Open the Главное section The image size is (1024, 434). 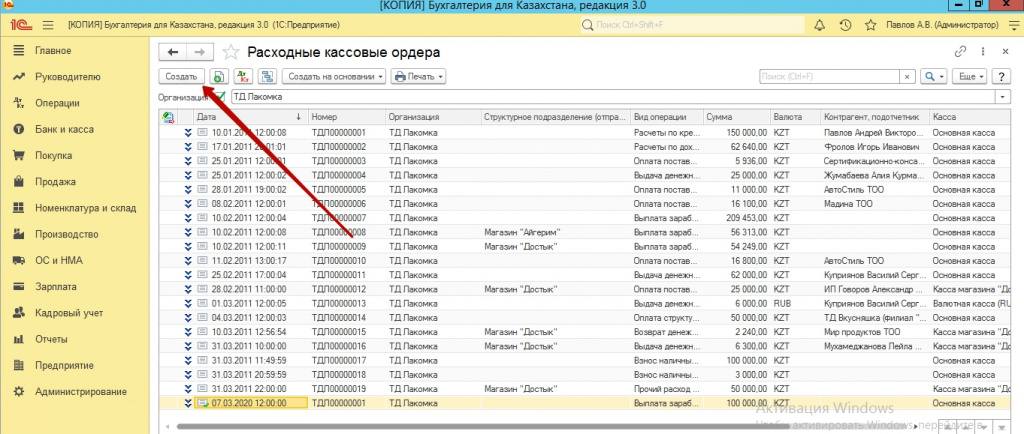tap(54, 50)
